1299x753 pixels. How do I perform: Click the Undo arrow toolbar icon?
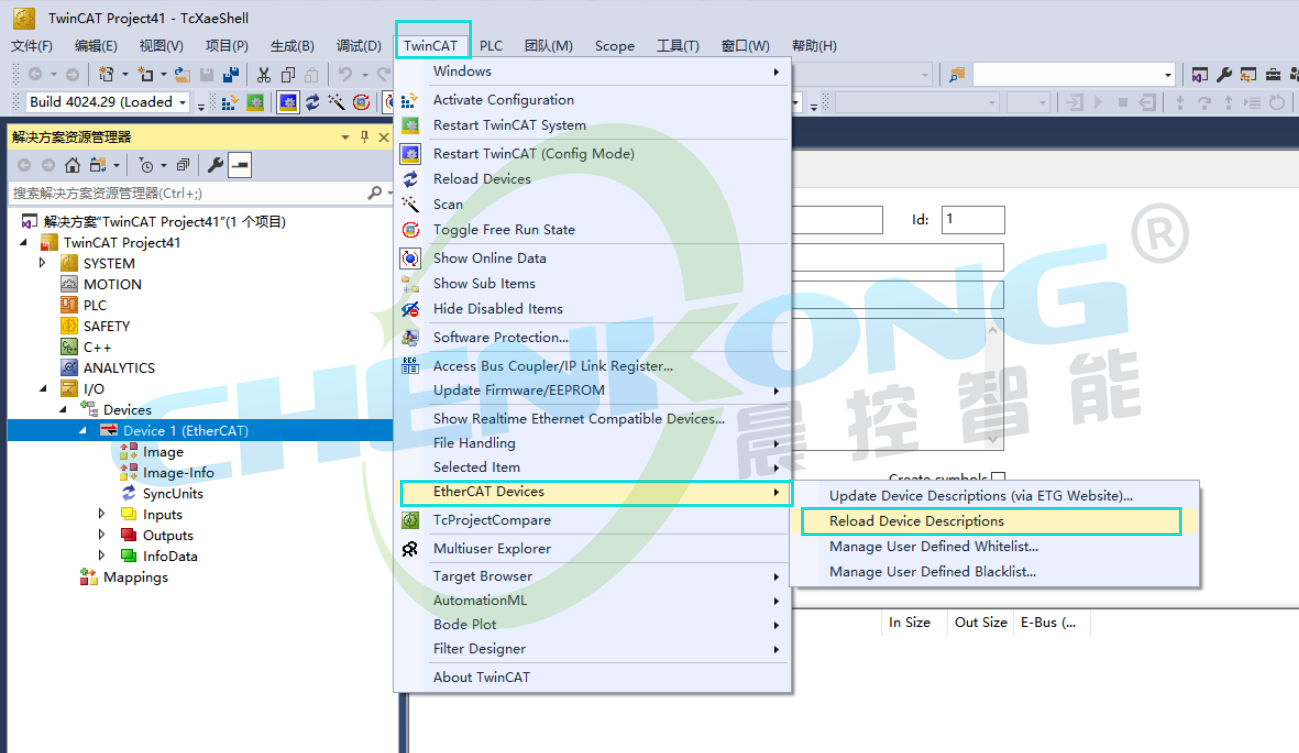pyautogui.click(x=345, y=74)
